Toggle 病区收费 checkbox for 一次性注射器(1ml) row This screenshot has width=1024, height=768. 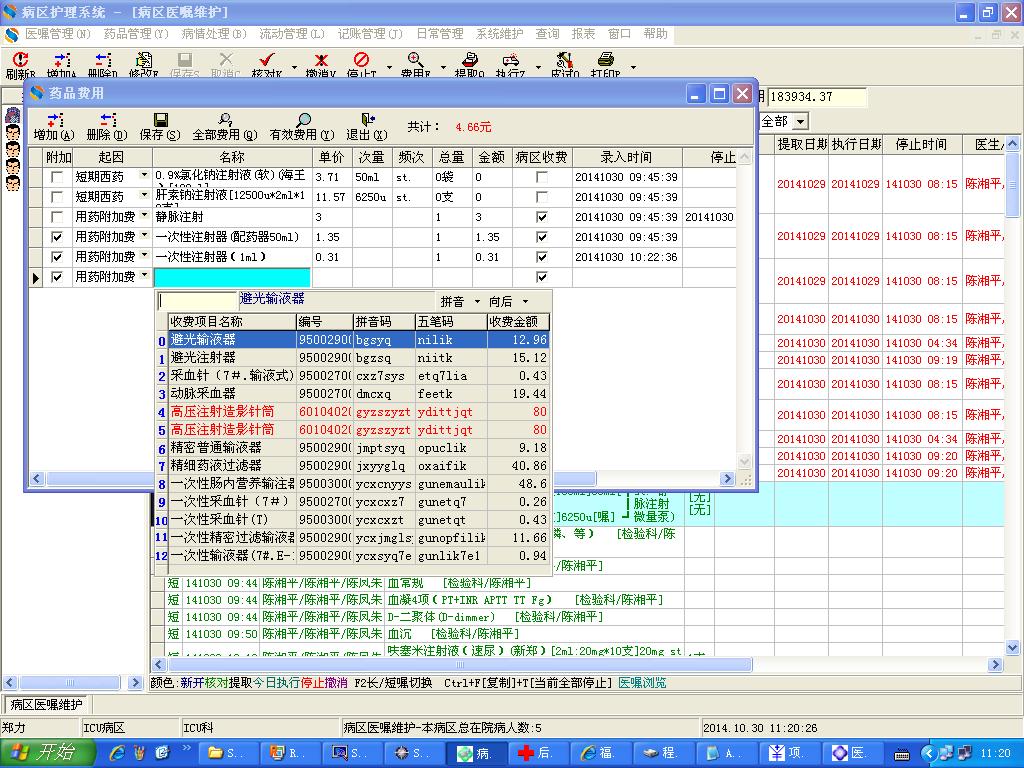click(x=541, y=257)
